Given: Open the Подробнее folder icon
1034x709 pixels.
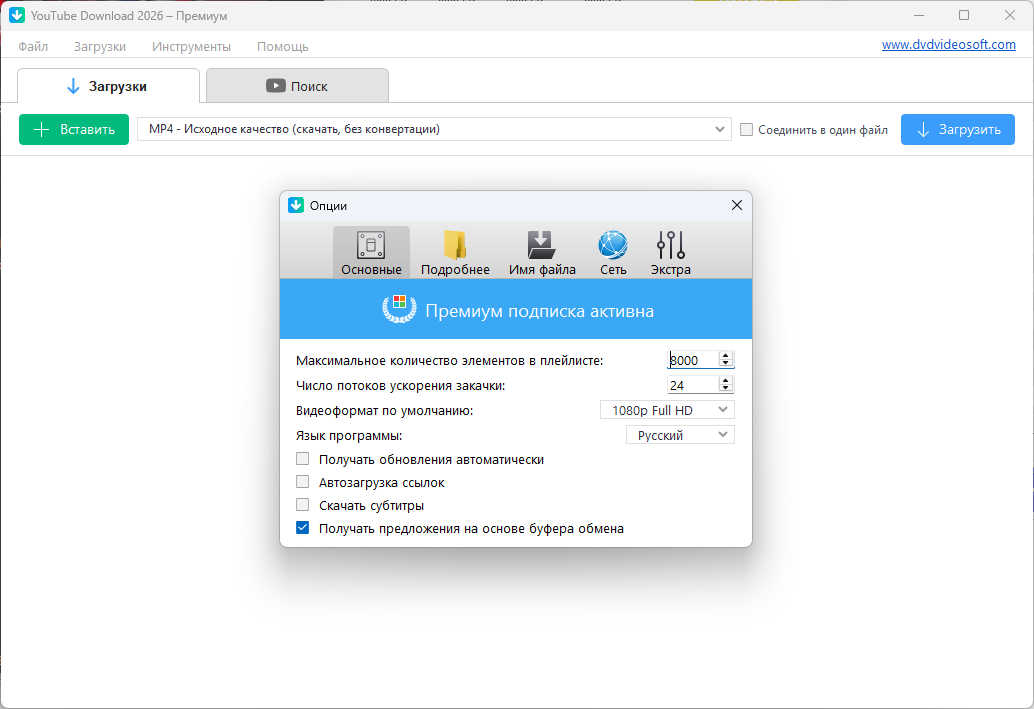Looking at the screenshot, I should click(x=455, y=246).
